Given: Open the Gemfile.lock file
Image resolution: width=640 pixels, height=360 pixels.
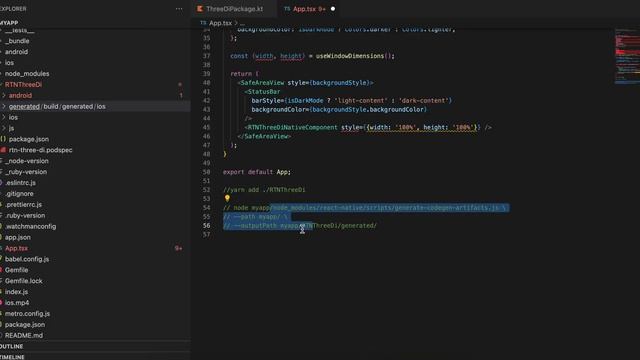Looking at the screenshot, I should pos(24,281).
